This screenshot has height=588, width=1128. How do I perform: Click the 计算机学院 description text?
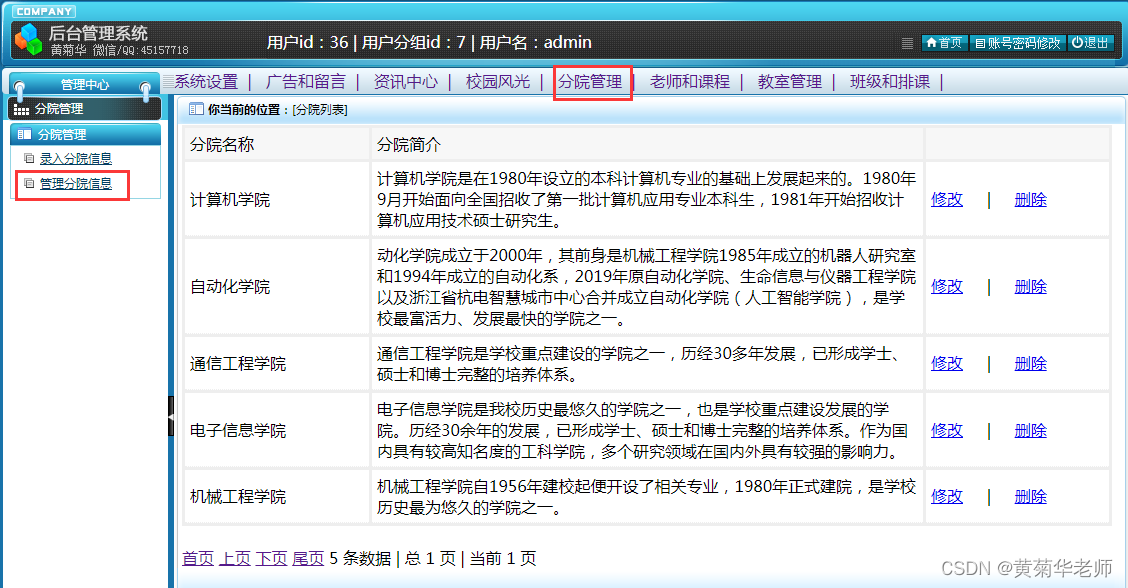(646, 199)
